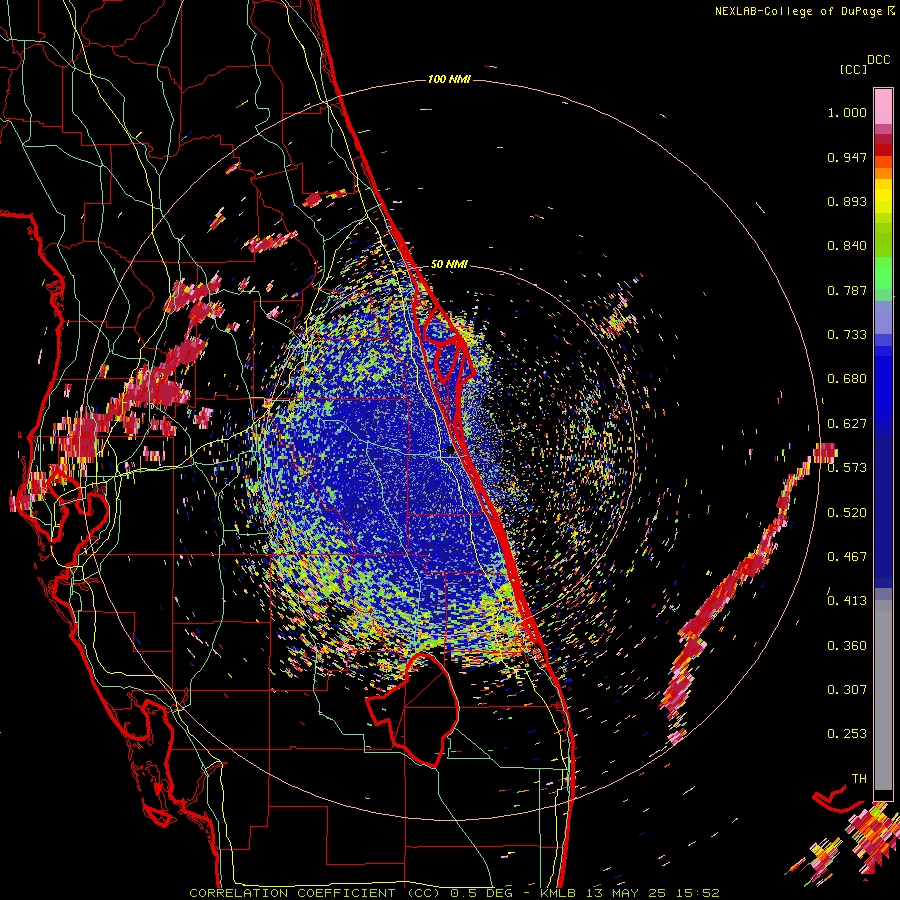Click the DCC legend header label
The image size is (900, 900).
click(x=878, y=60)
